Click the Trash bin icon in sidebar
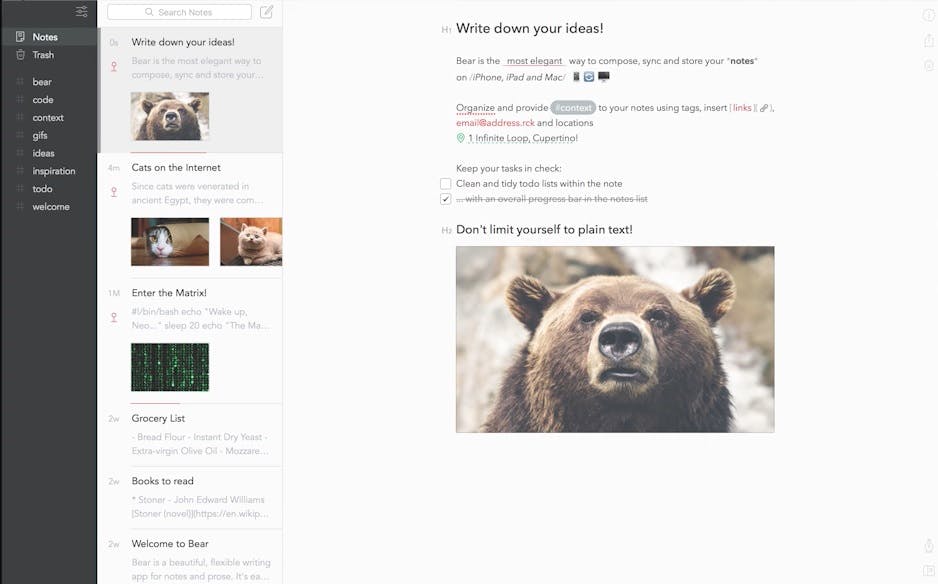The height and width of the screenshot is (584, 938). 19,54
